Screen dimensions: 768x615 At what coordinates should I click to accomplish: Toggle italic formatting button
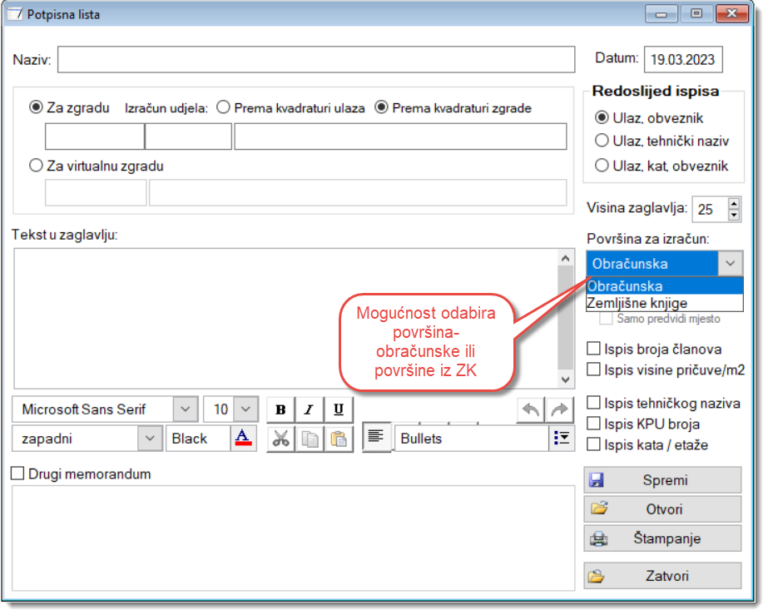pyautogui.click(x=309, y=409)
